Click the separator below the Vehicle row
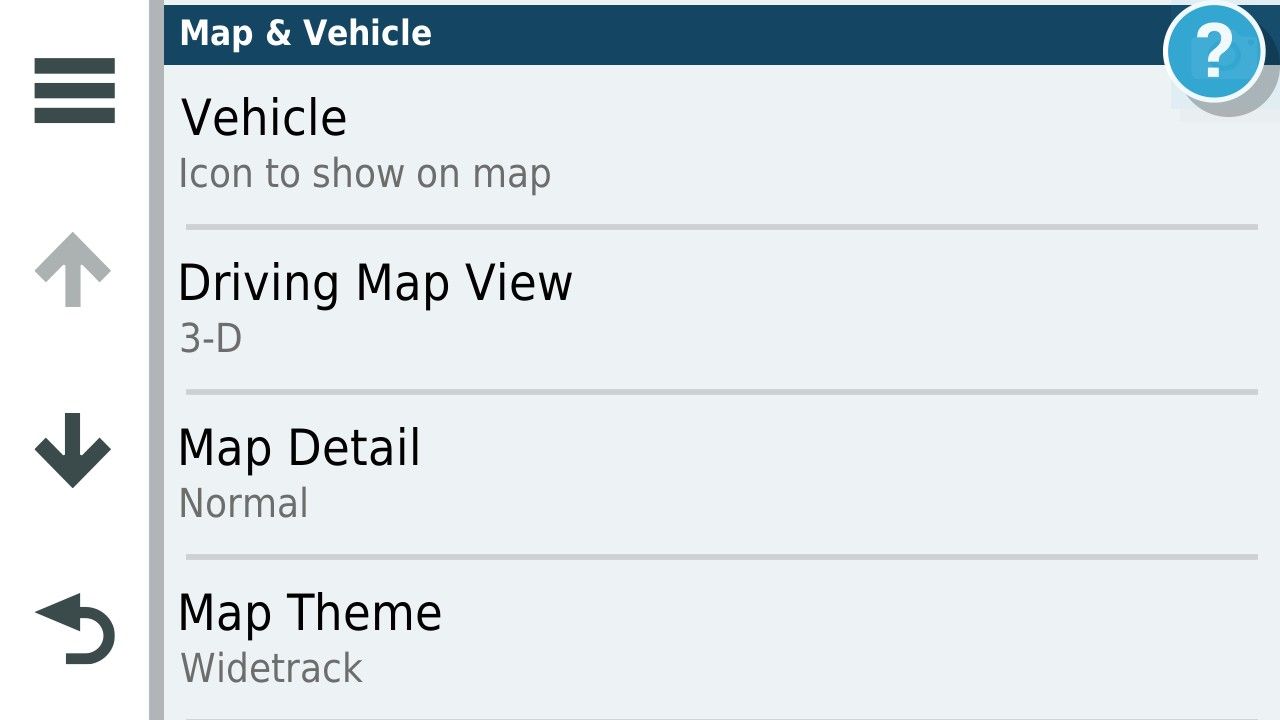The width and height of the screenshot is (1280, 720). click(722, 227)
